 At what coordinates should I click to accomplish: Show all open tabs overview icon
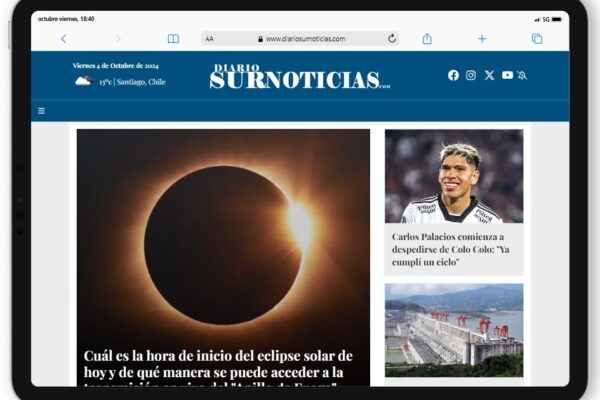pyautogui.click(x=537, y=39)
